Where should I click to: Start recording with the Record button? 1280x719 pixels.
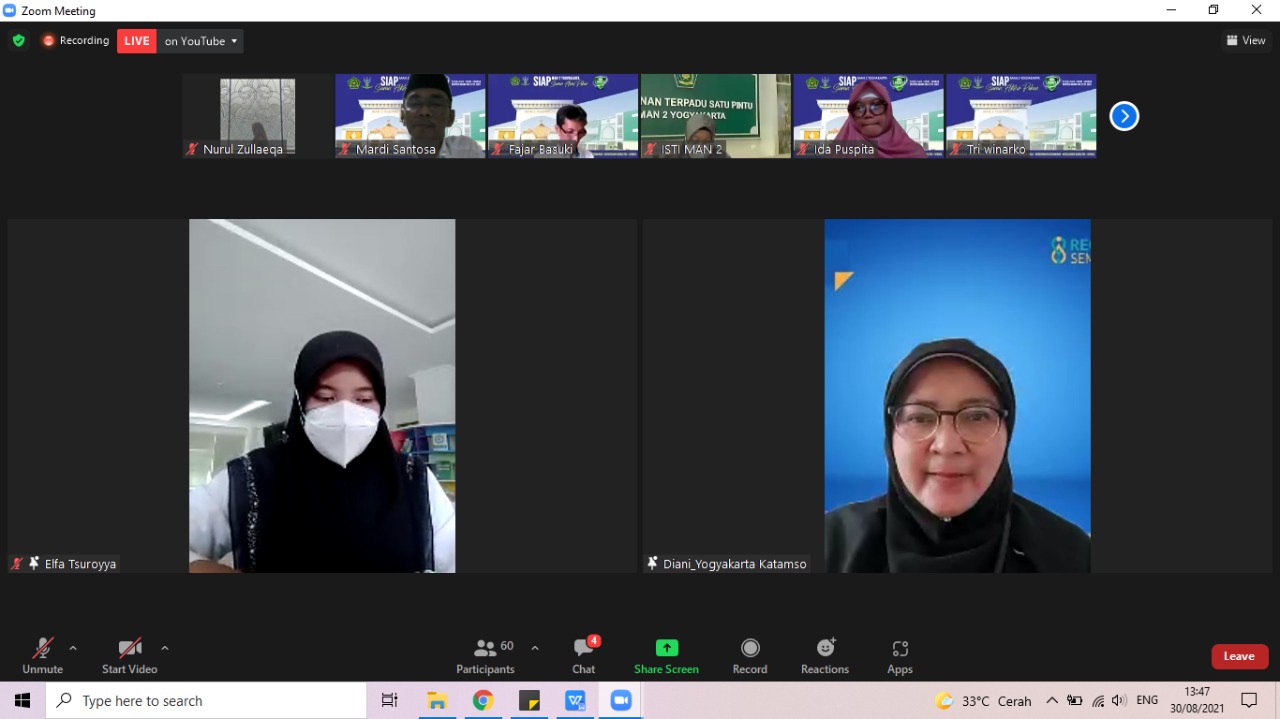[x=750, y=656]
